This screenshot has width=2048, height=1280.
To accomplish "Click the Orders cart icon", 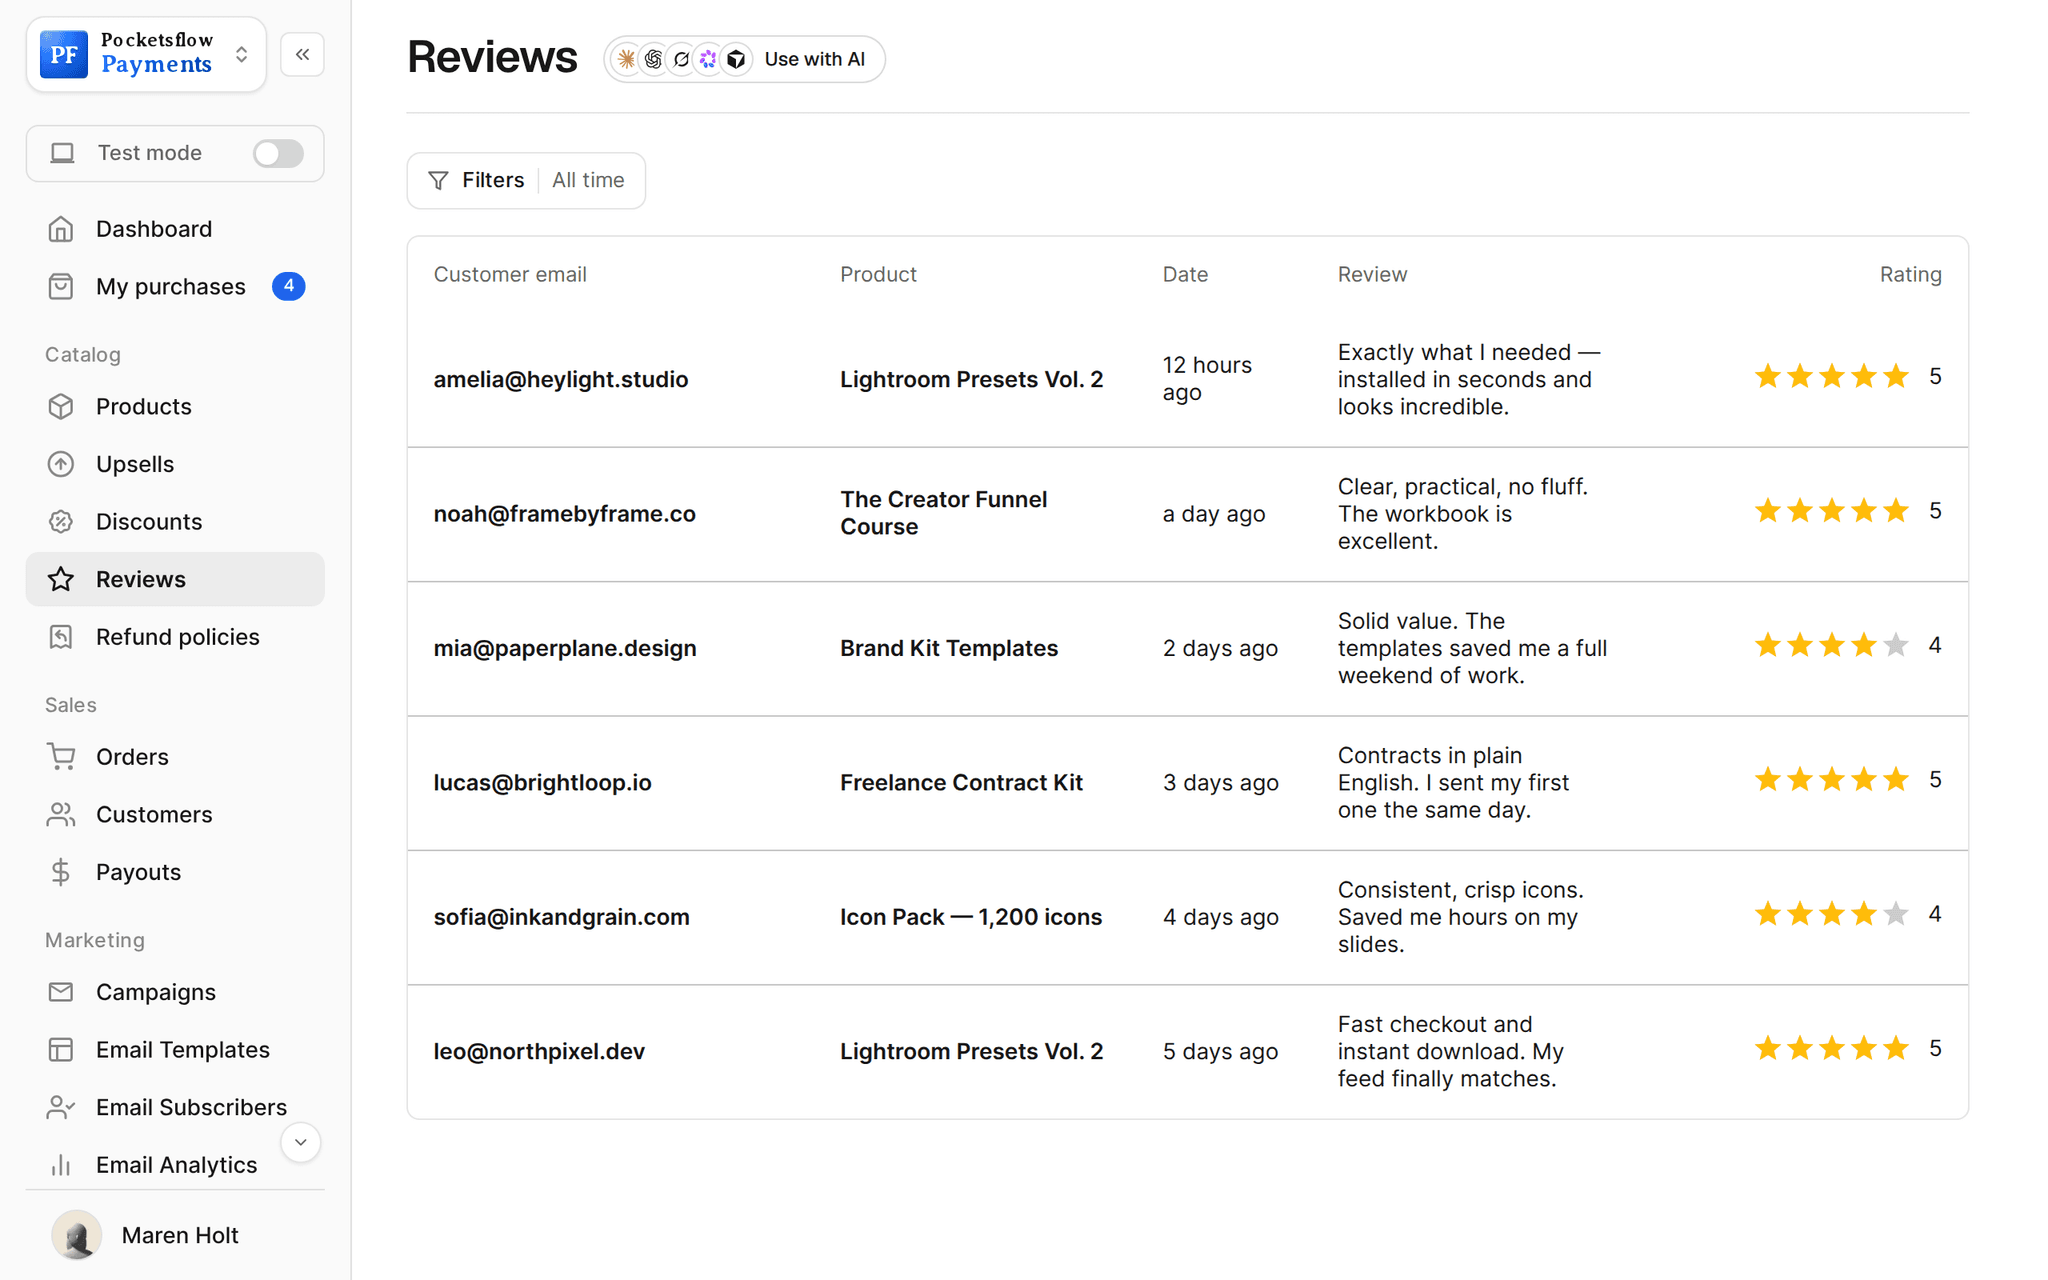I will click(61, 757).
